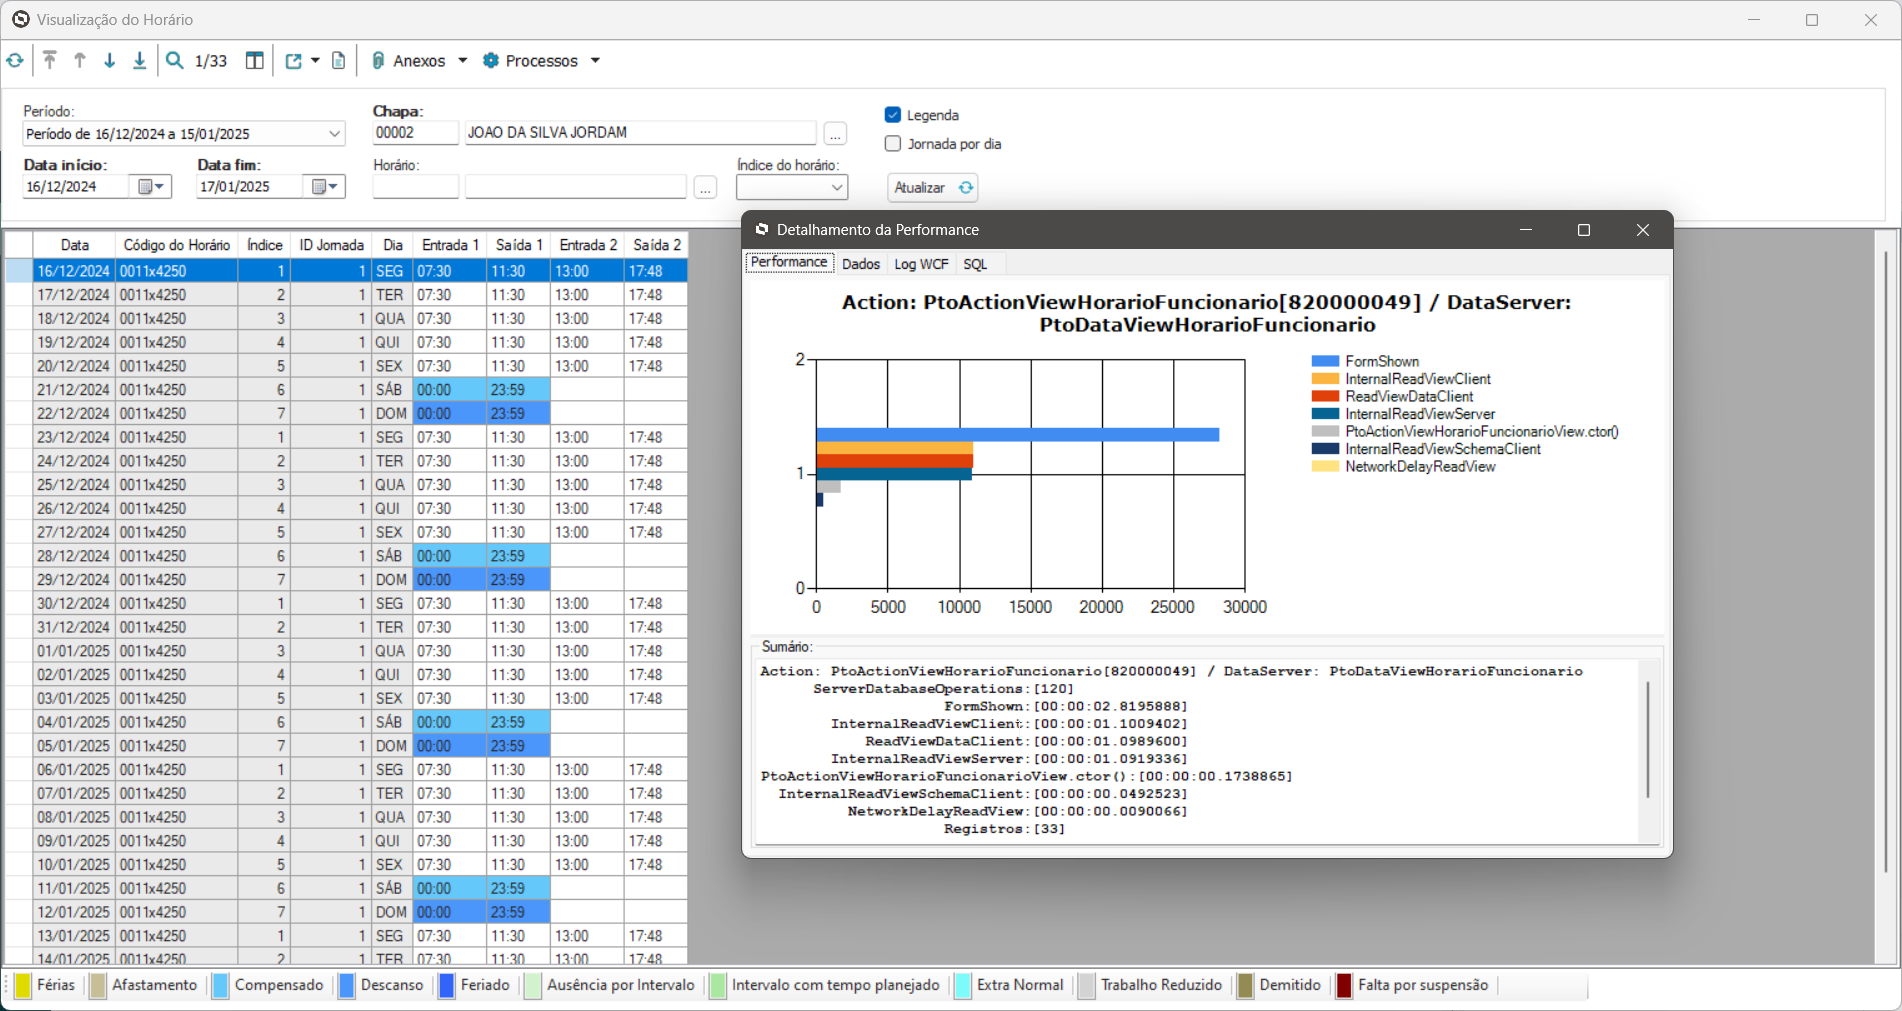Click the row selector of 16/12/2024 row
The height and width of the screenshot is (1011, 1902).
coord(19,271)
